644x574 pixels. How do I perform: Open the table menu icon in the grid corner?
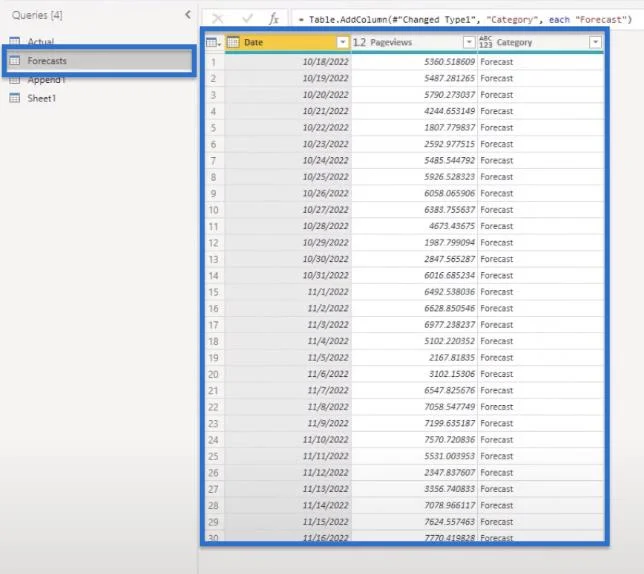(213, 42)
